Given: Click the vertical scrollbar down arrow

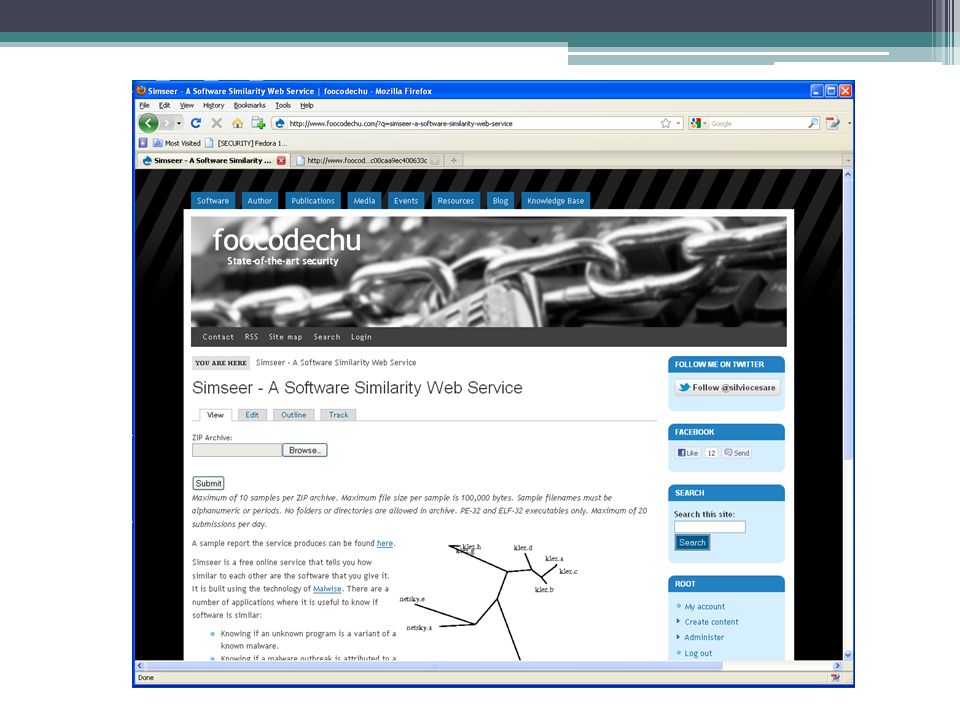Looking at the screenshot, I should 848,654.
